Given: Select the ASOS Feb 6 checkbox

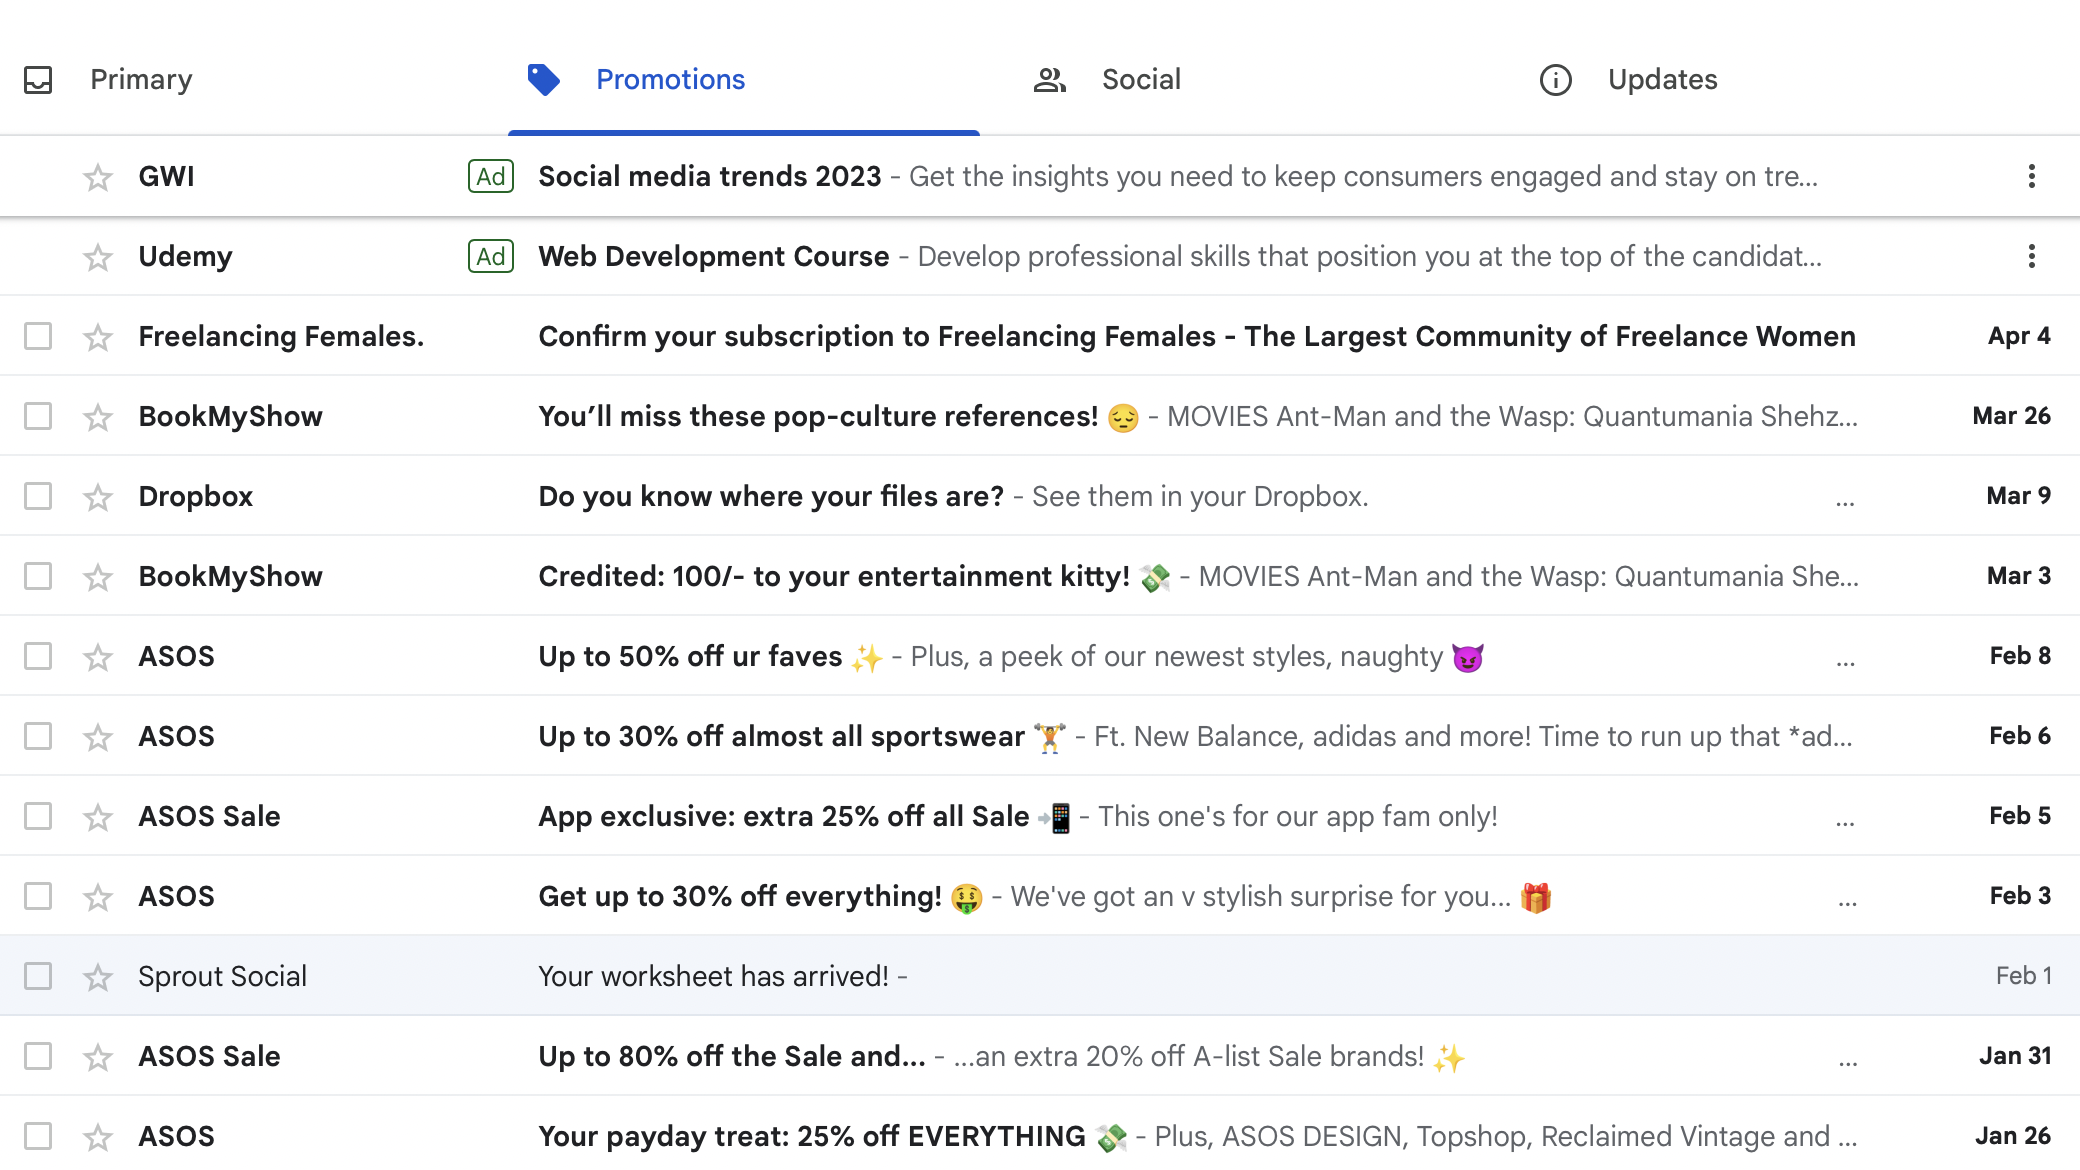Looking at the screenshot, I should point(38,736).
